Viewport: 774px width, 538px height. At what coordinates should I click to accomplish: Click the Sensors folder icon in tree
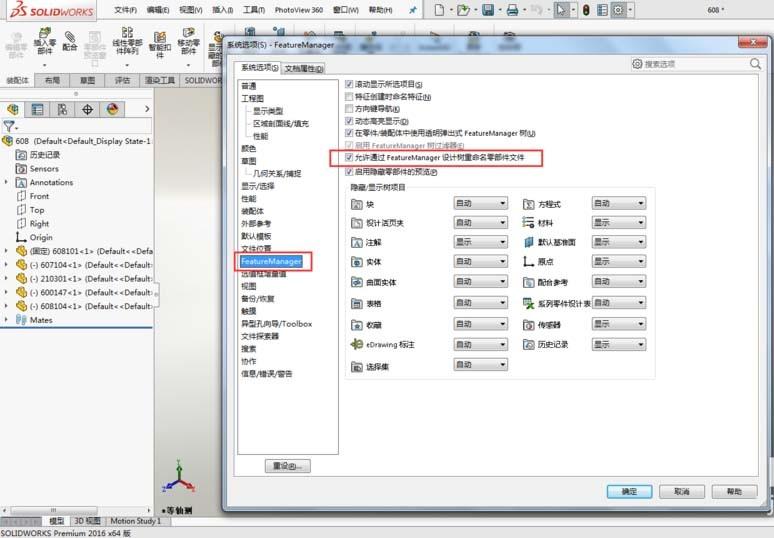21,169
